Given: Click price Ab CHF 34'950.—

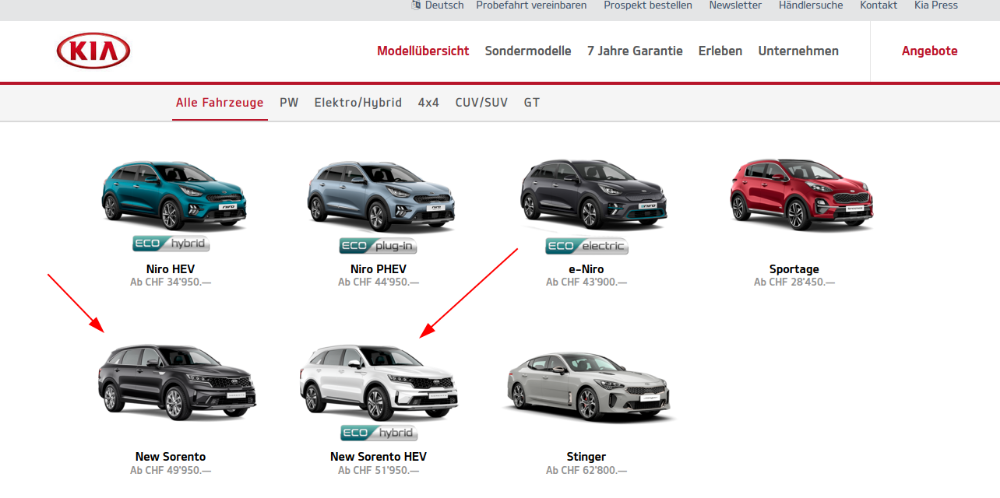Looking at the screenshot, I should coord(170,282).
